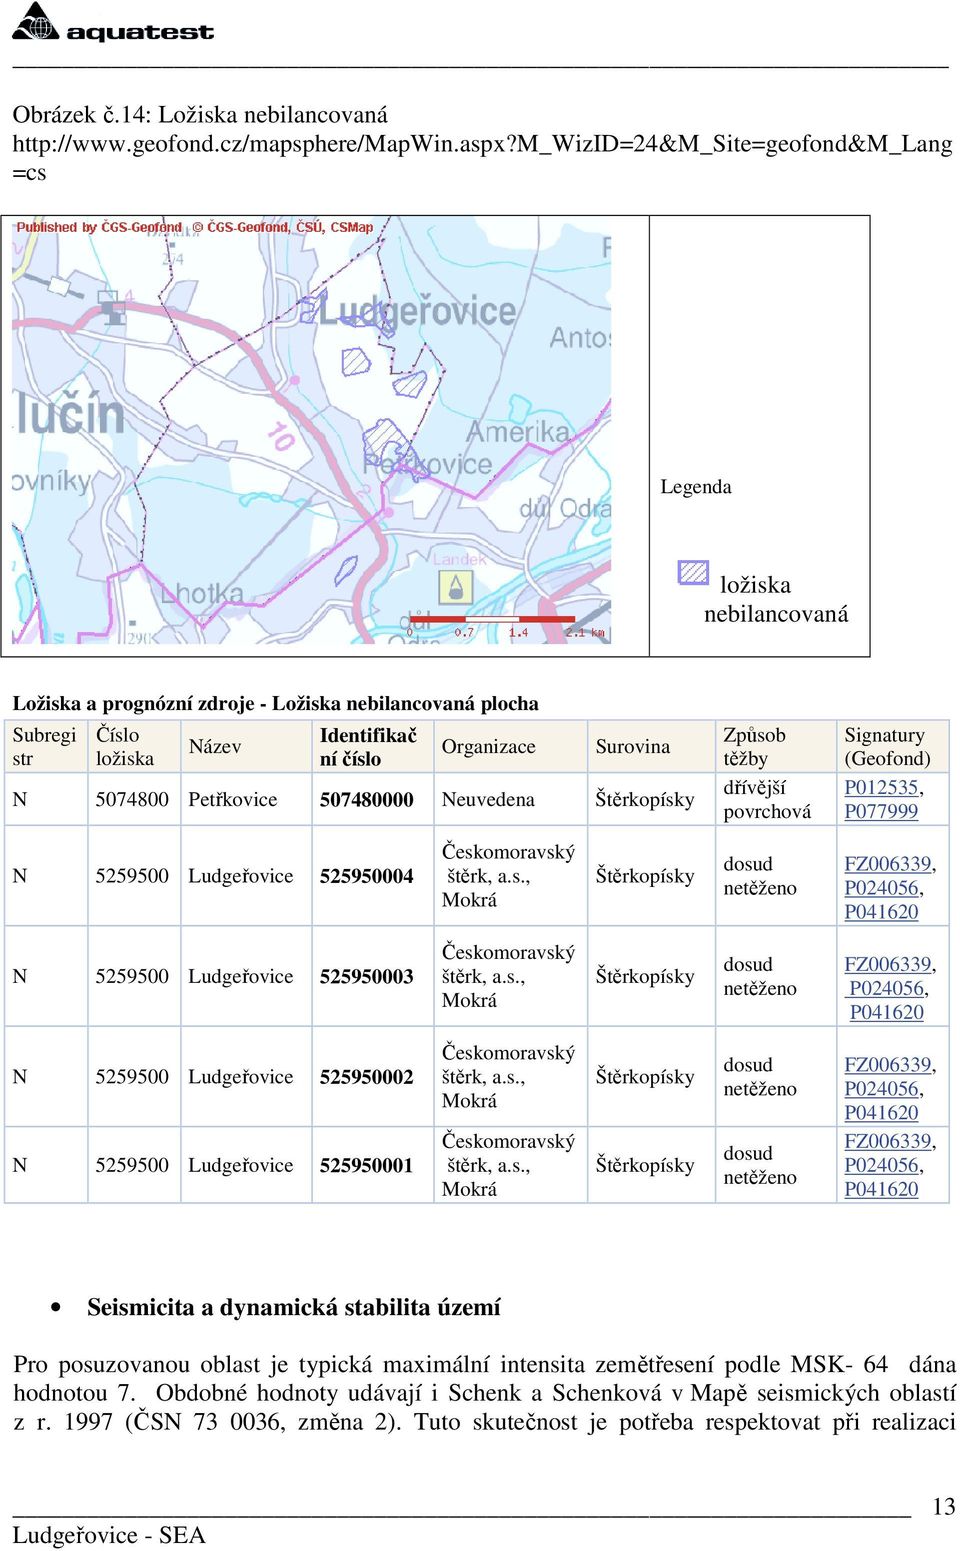Click column header 'Organizace'

(489, 747)
